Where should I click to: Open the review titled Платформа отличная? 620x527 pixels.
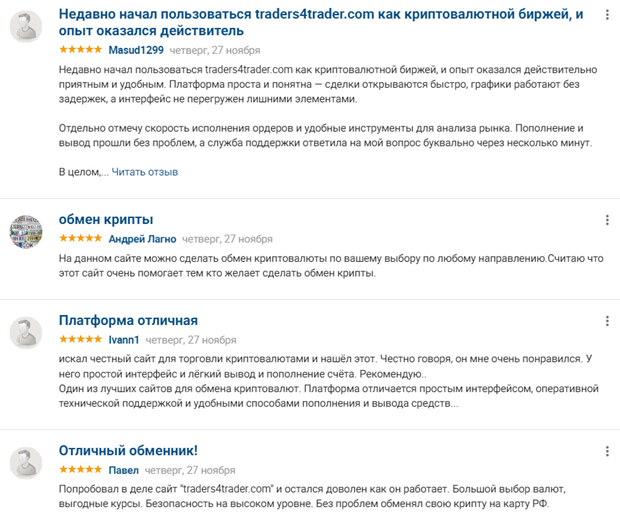pos(128,321)
